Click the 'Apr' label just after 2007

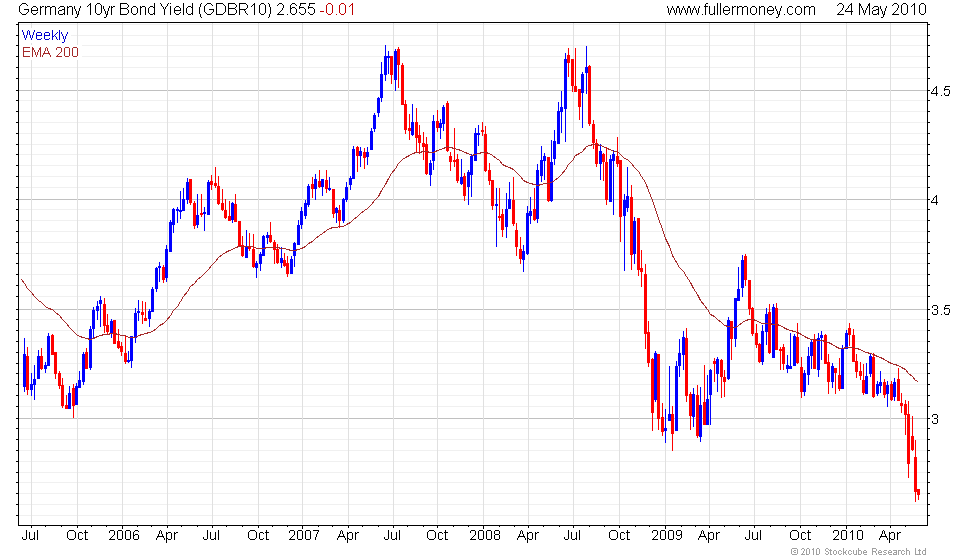348,536
